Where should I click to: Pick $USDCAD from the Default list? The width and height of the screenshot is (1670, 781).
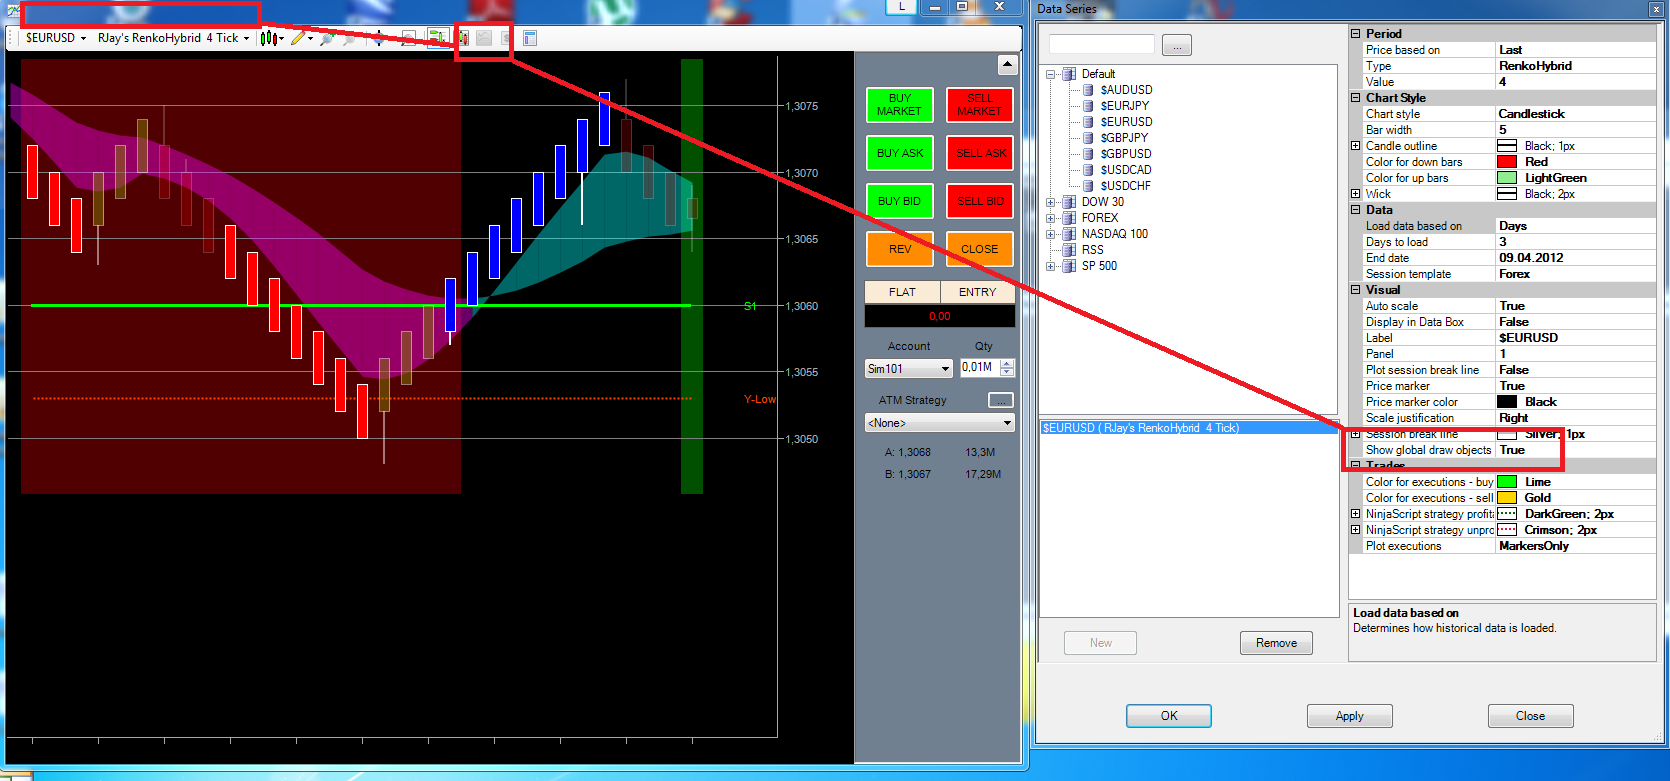[x=1126, y=170]
